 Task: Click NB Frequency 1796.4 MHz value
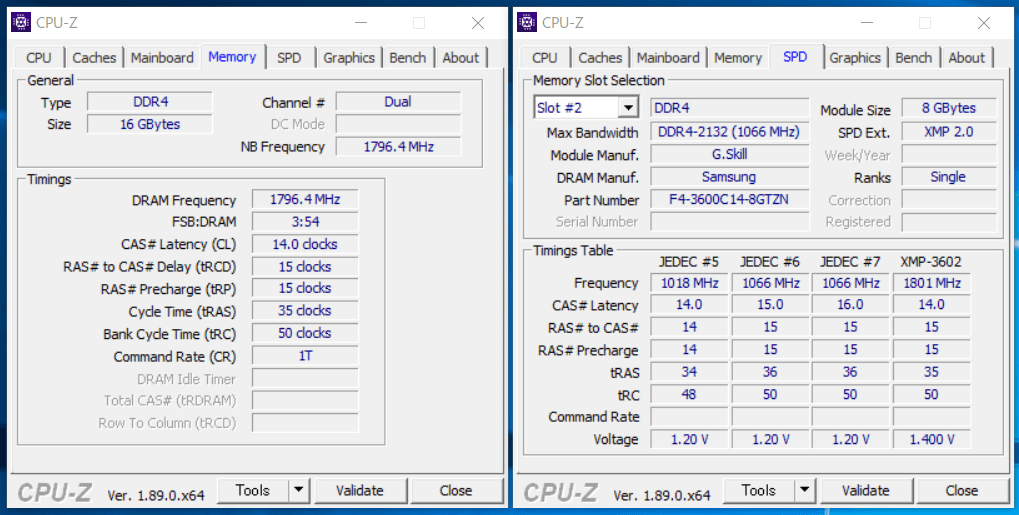(x=398, y=147)
